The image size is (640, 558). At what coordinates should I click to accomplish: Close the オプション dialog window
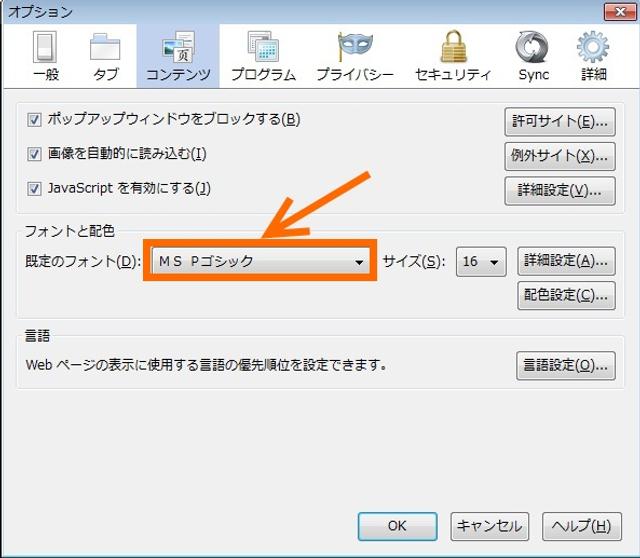(620, 11)
